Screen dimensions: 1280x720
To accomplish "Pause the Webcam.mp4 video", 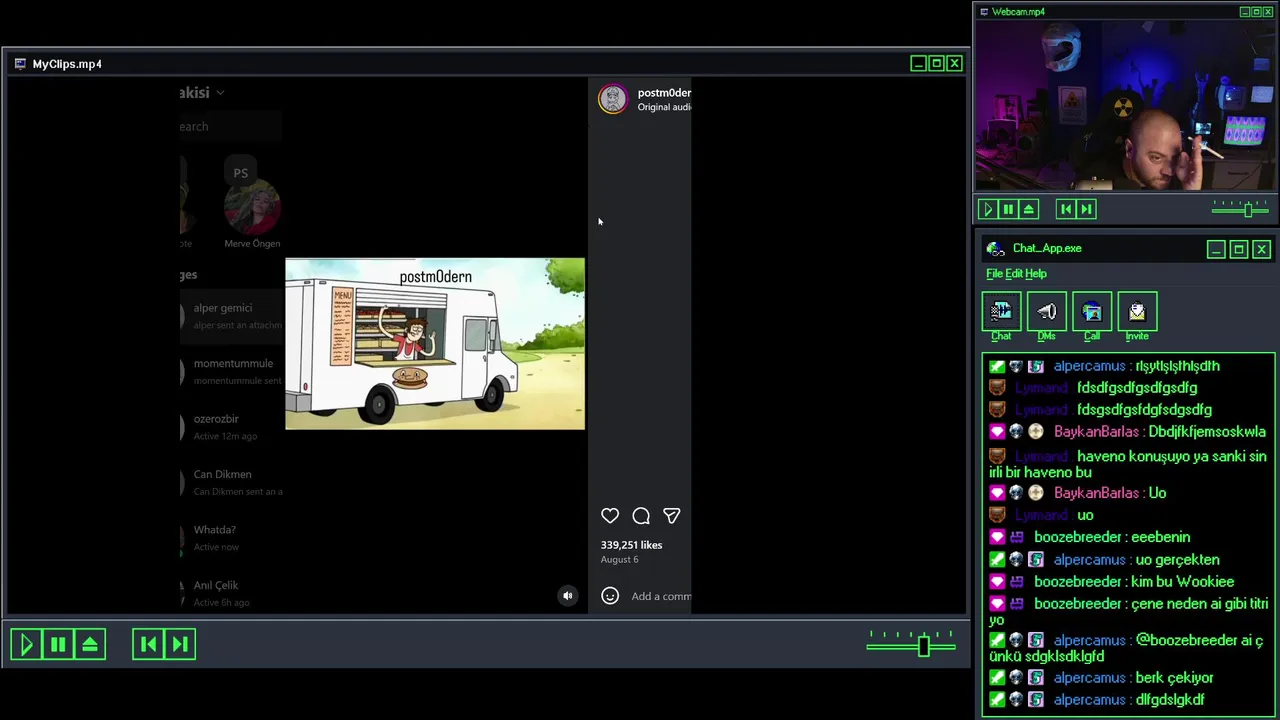I will (x=1008, y=209).
